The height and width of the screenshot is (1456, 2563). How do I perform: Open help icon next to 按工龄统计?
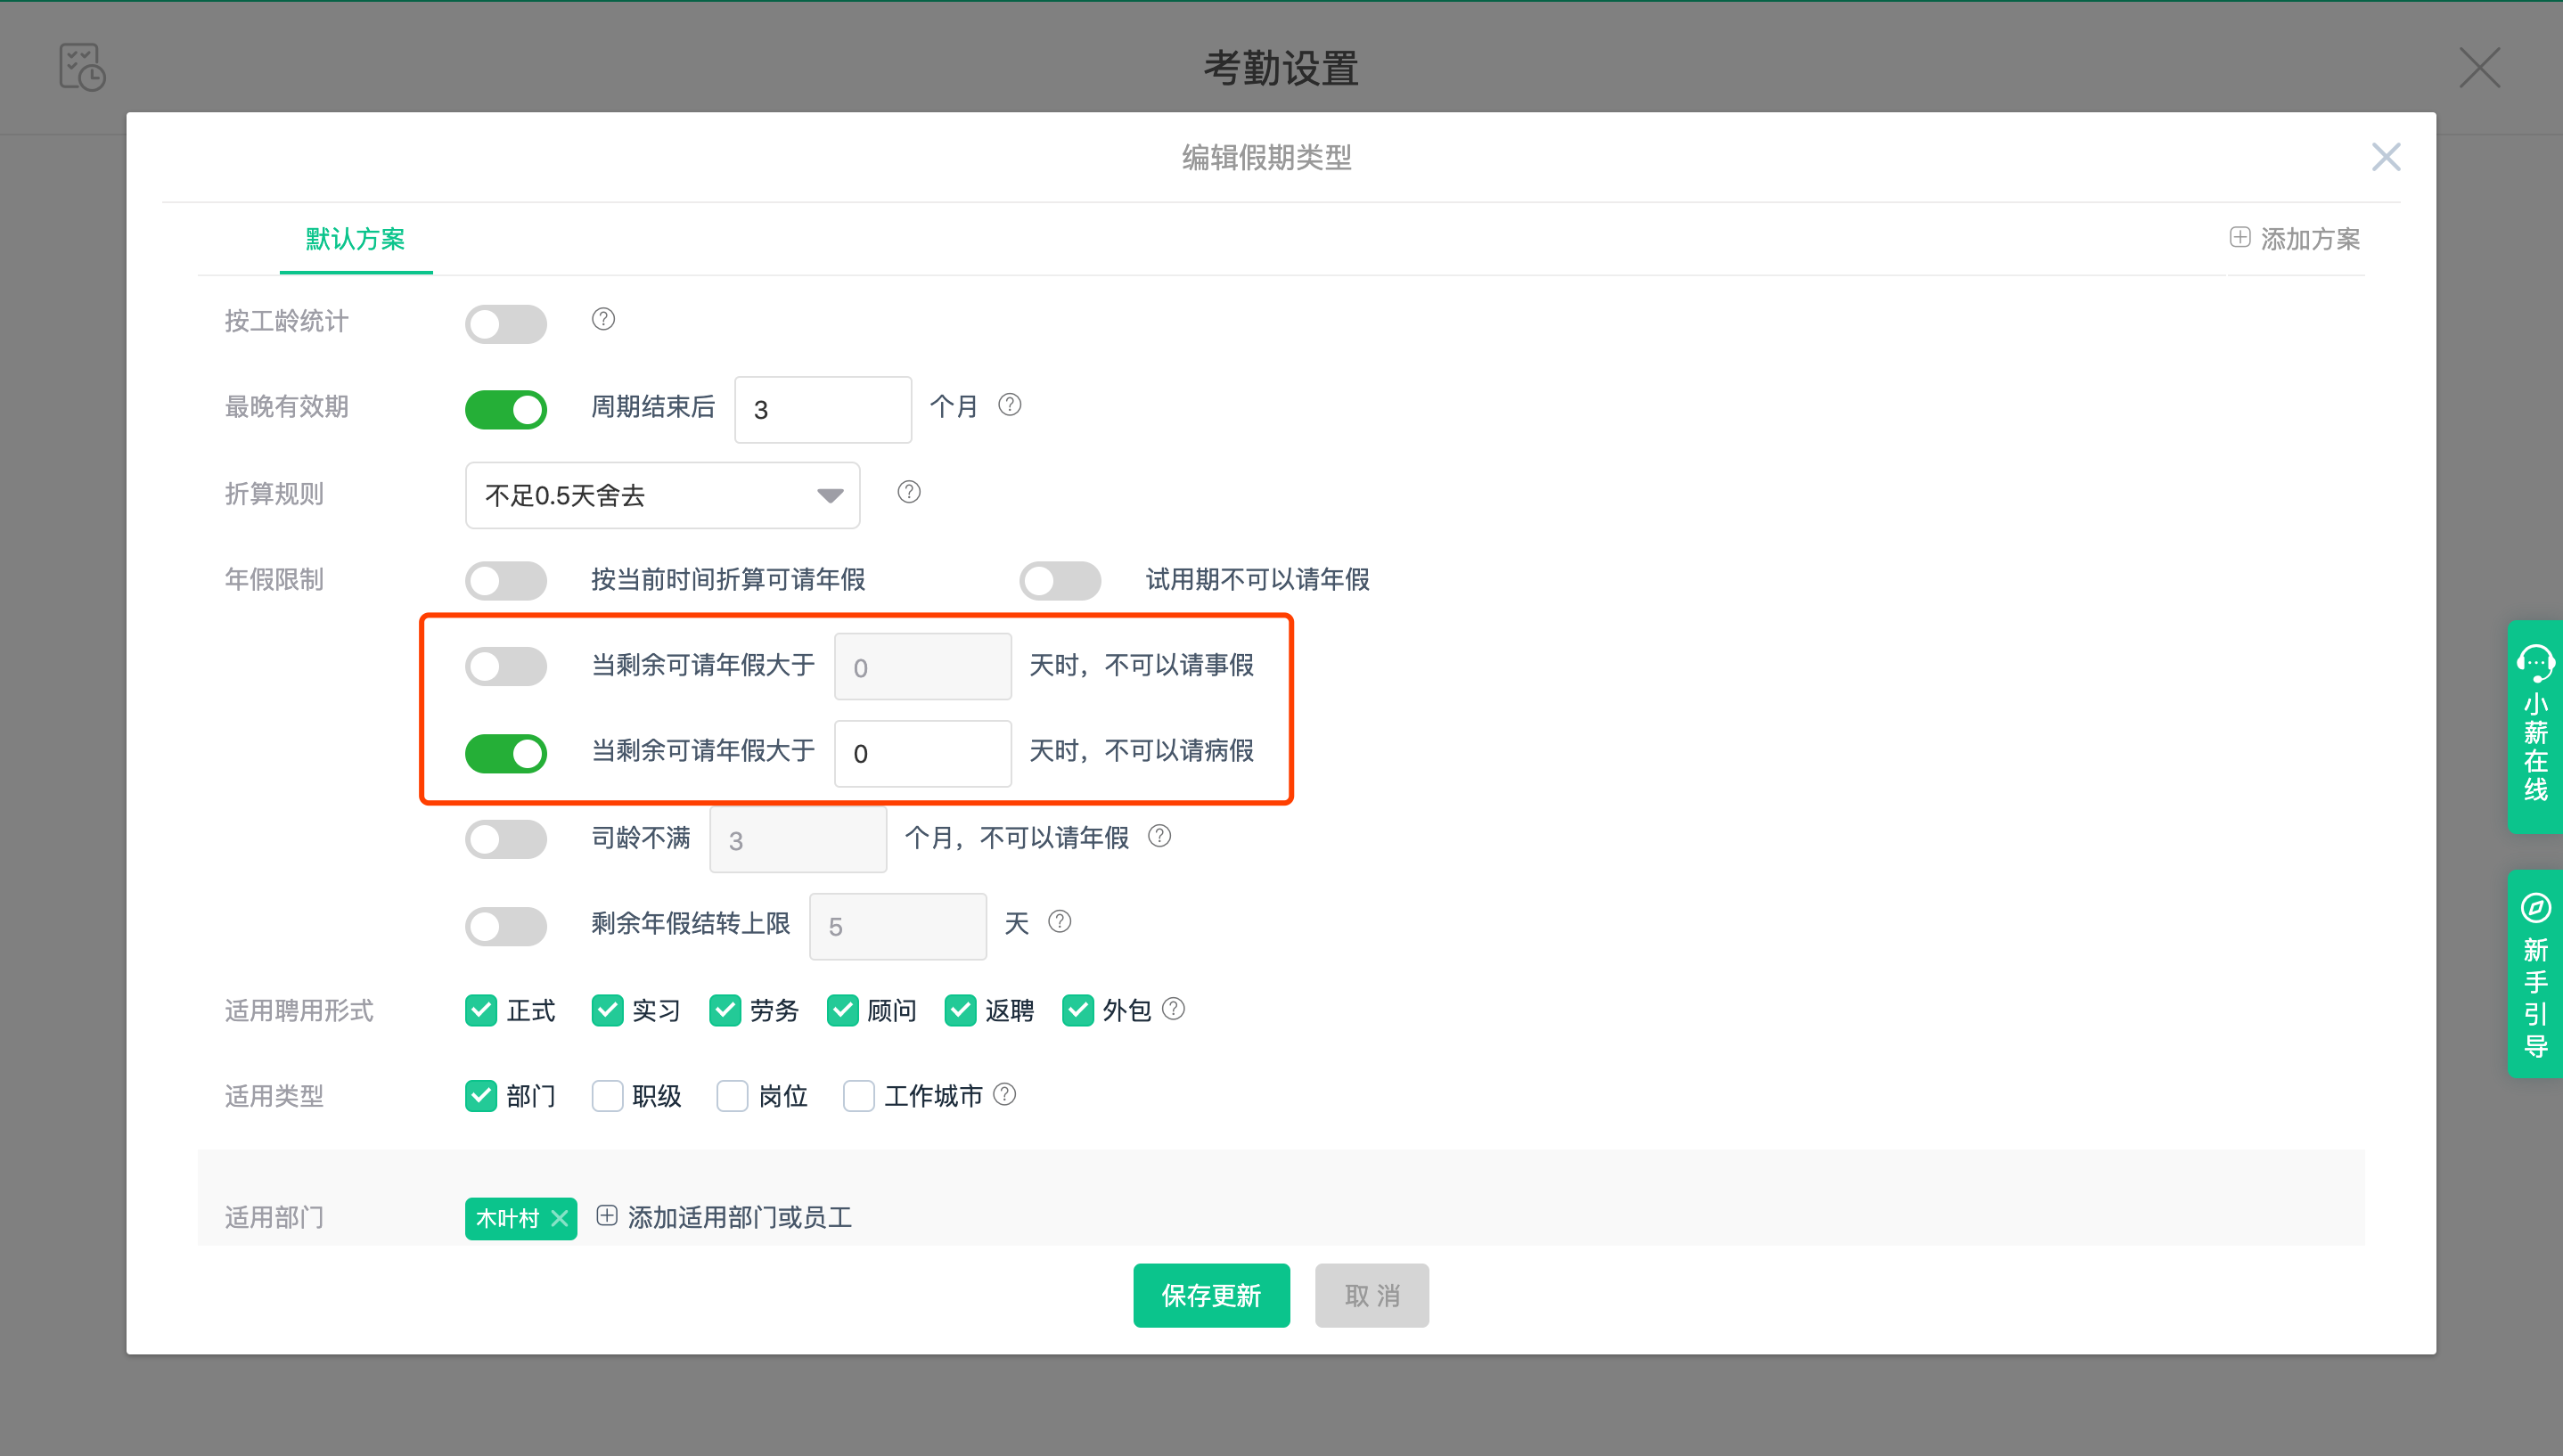[603, 319]
